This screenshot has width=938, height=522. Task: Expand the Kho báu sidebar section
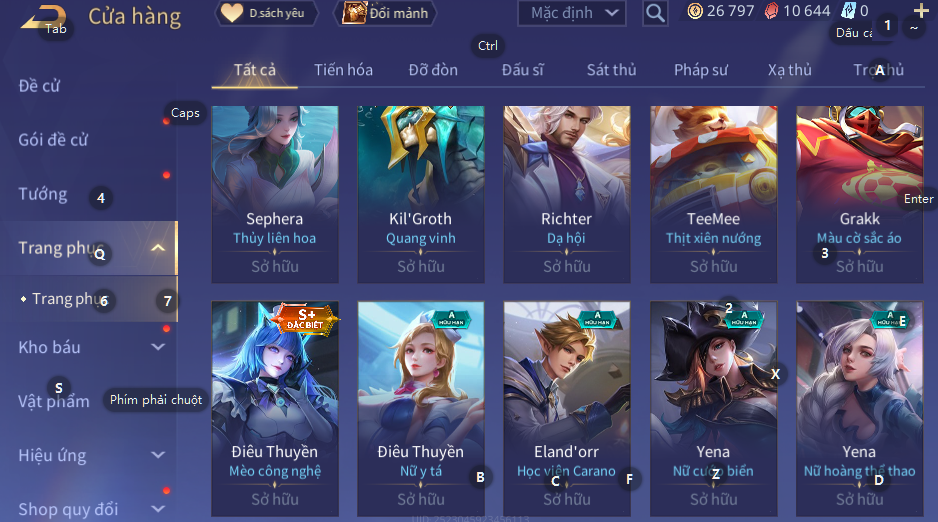tap(158, 347)
